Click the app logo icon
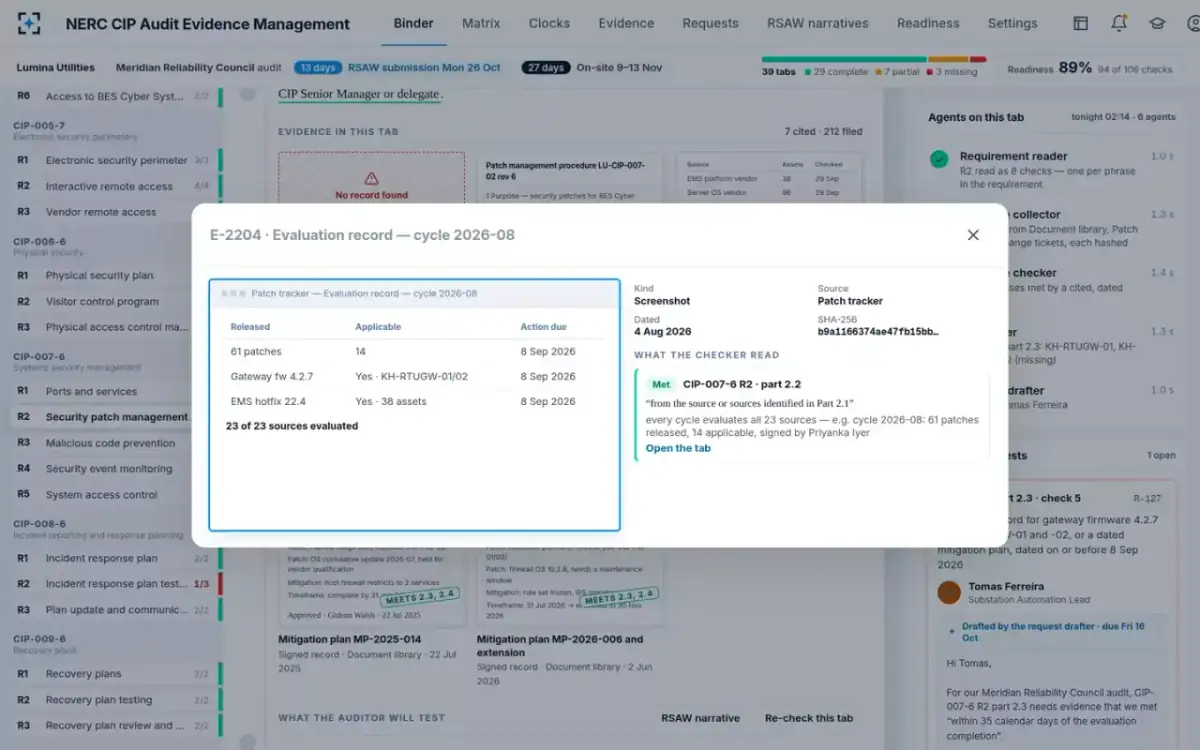 coord(30,24)
